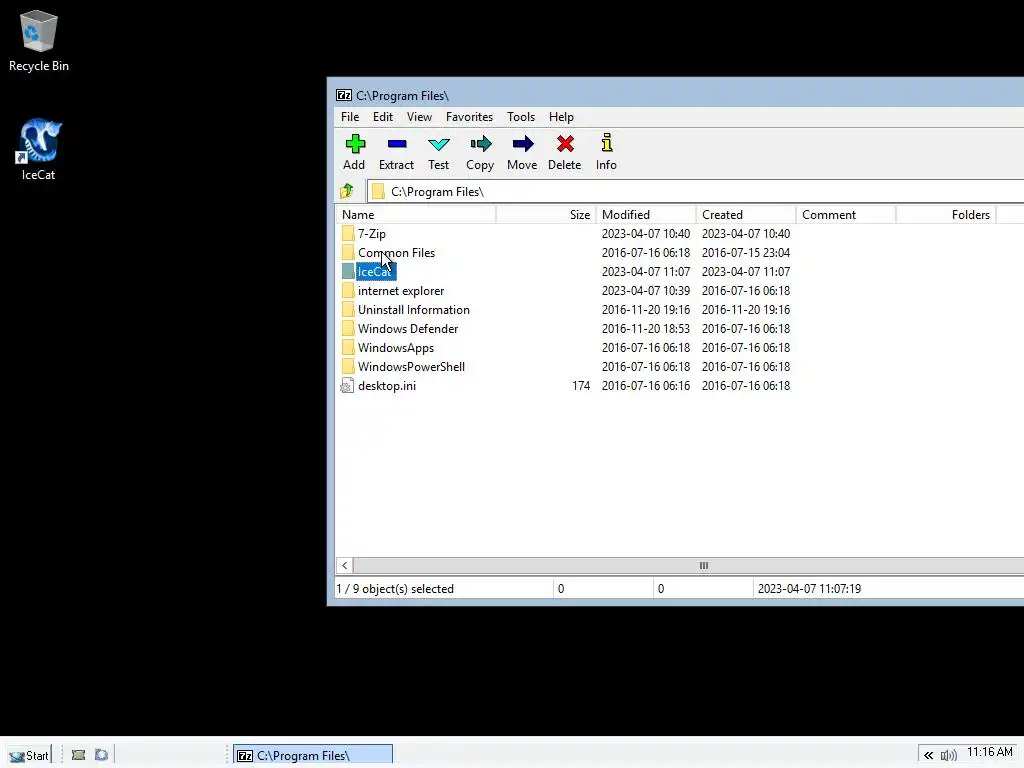Click the address bar path field
This screenshot has width=1024, height=768.
[696, 191]
